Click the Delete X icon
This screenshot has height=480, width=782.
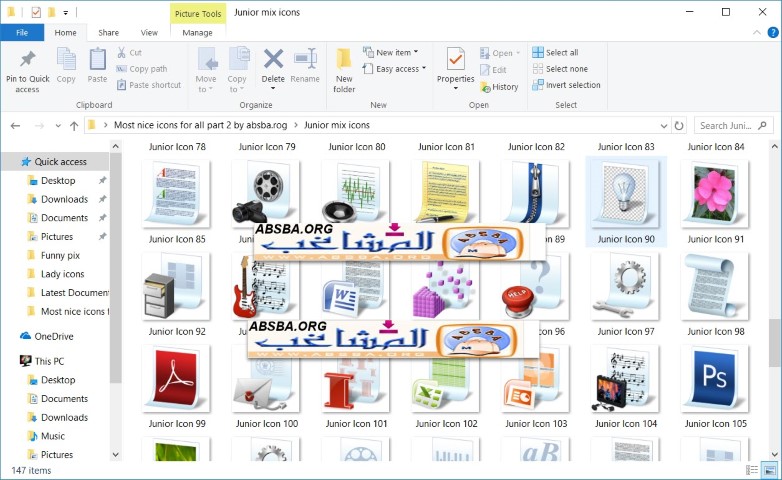pyautogui.click(x=273, y=59)
